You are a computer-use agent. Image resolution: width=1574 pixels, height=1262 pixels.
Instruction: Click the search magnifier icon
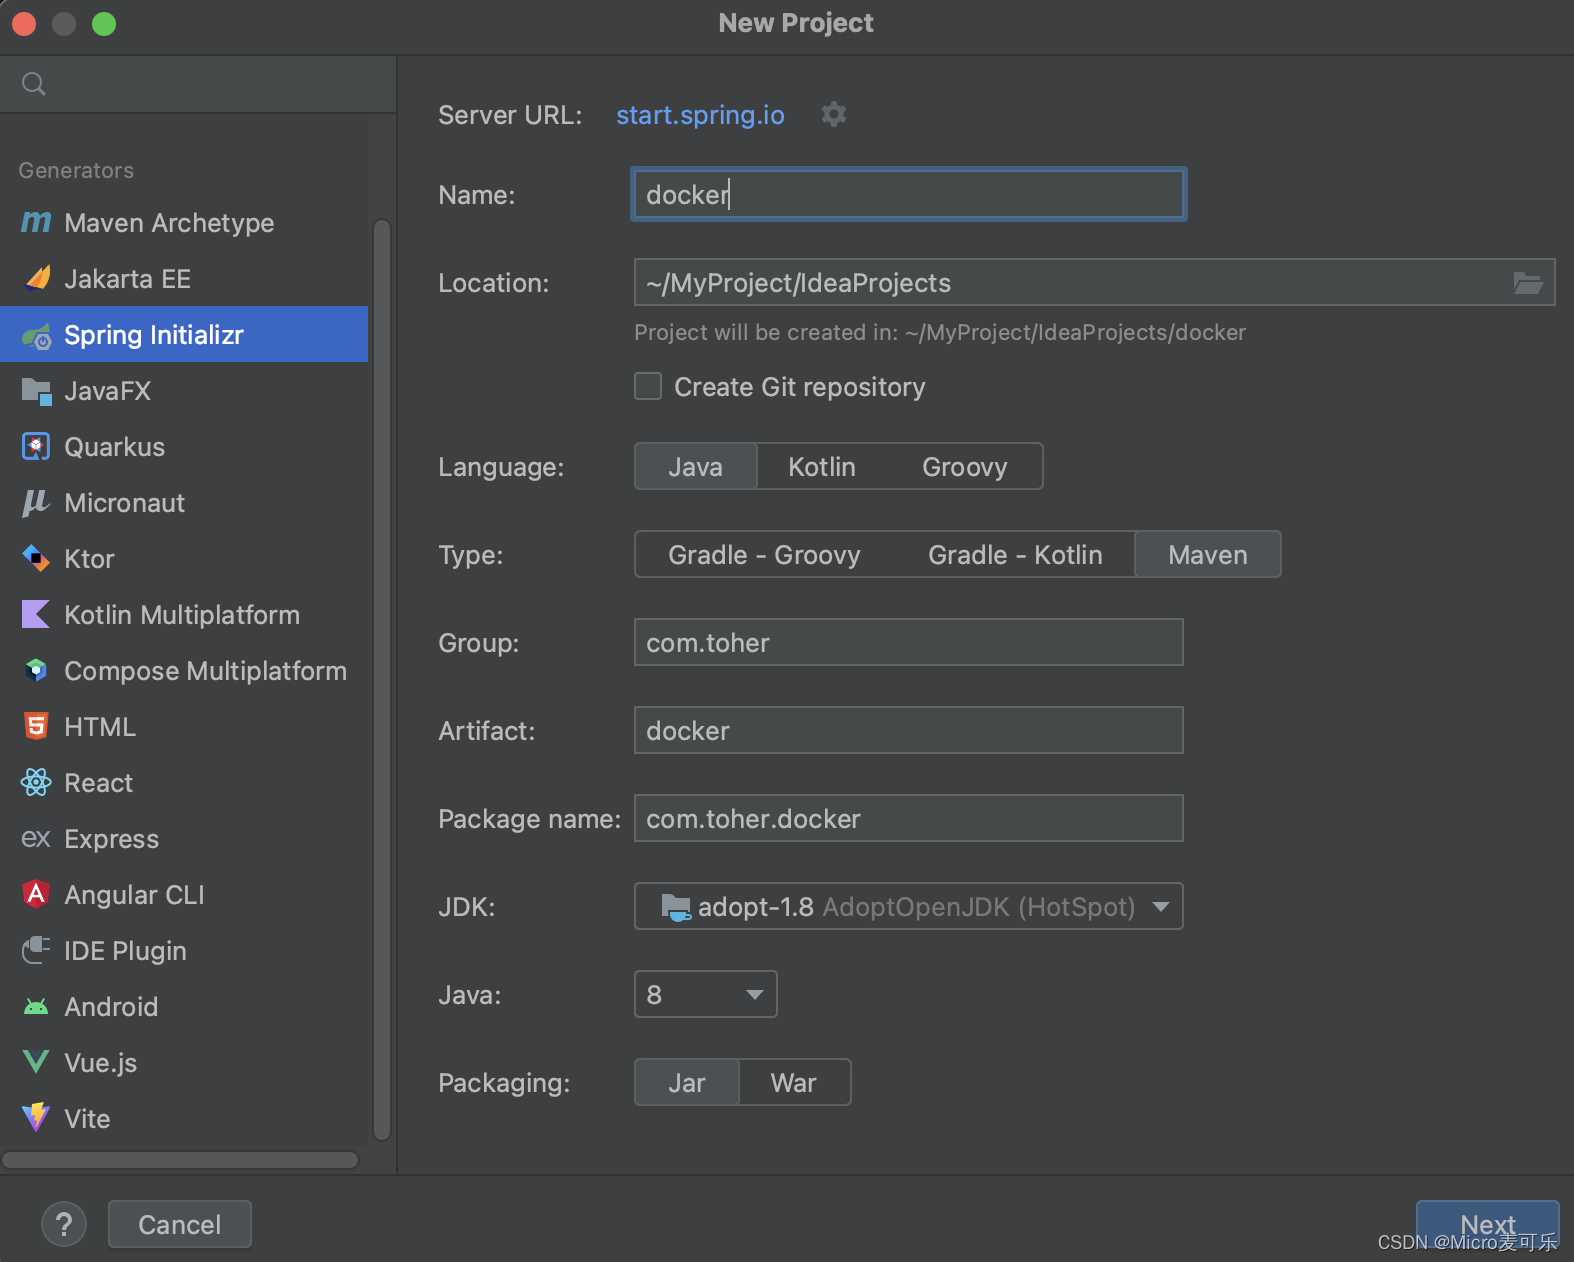pos(34,84)
